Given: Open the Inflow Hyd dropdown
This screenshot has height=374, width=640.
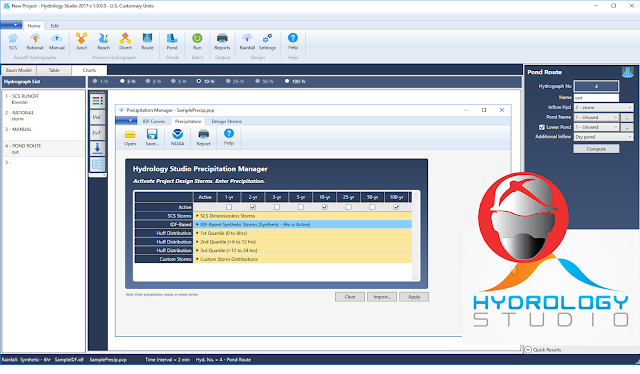Looking at the screenshot, I should point(604,107).
